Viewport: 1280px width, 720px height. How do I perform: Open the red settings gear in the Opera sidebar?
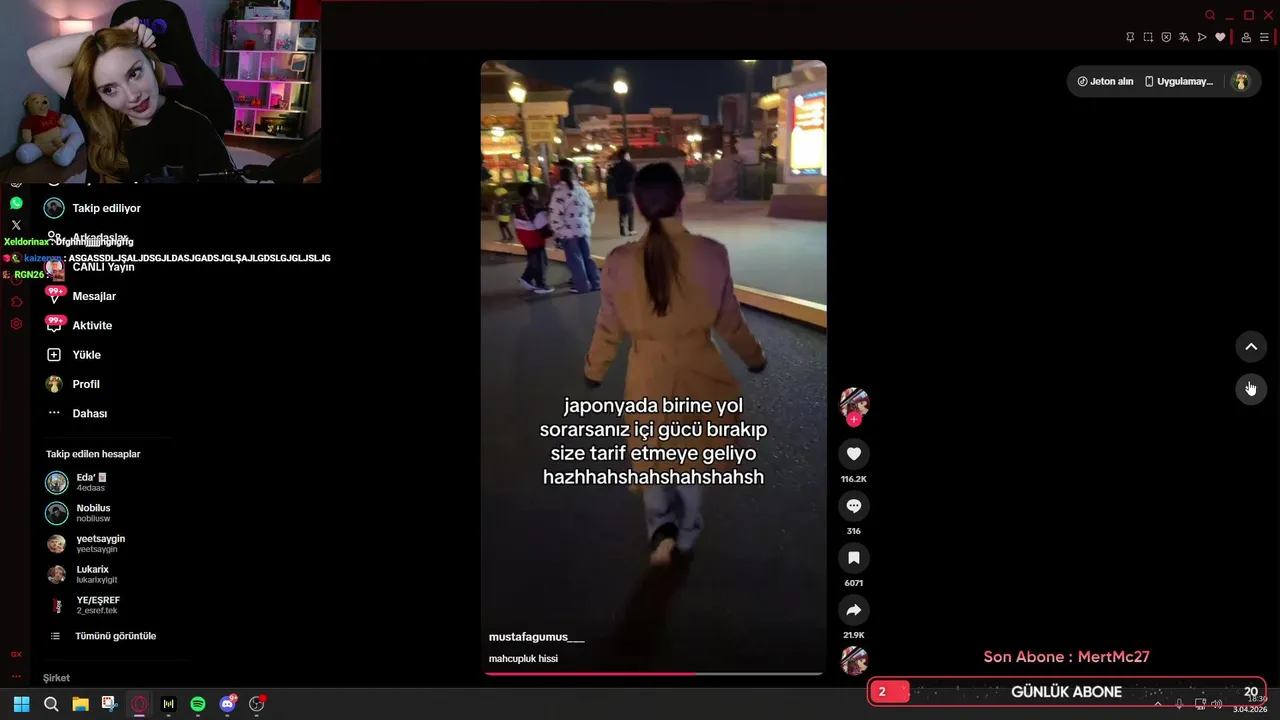[x=16, y=324]
